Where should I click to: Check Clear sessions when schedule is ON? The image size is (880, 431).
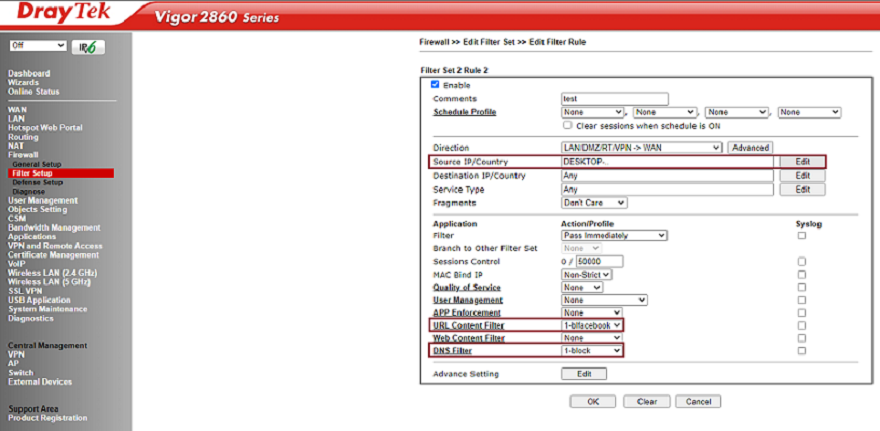click(568, 126)
